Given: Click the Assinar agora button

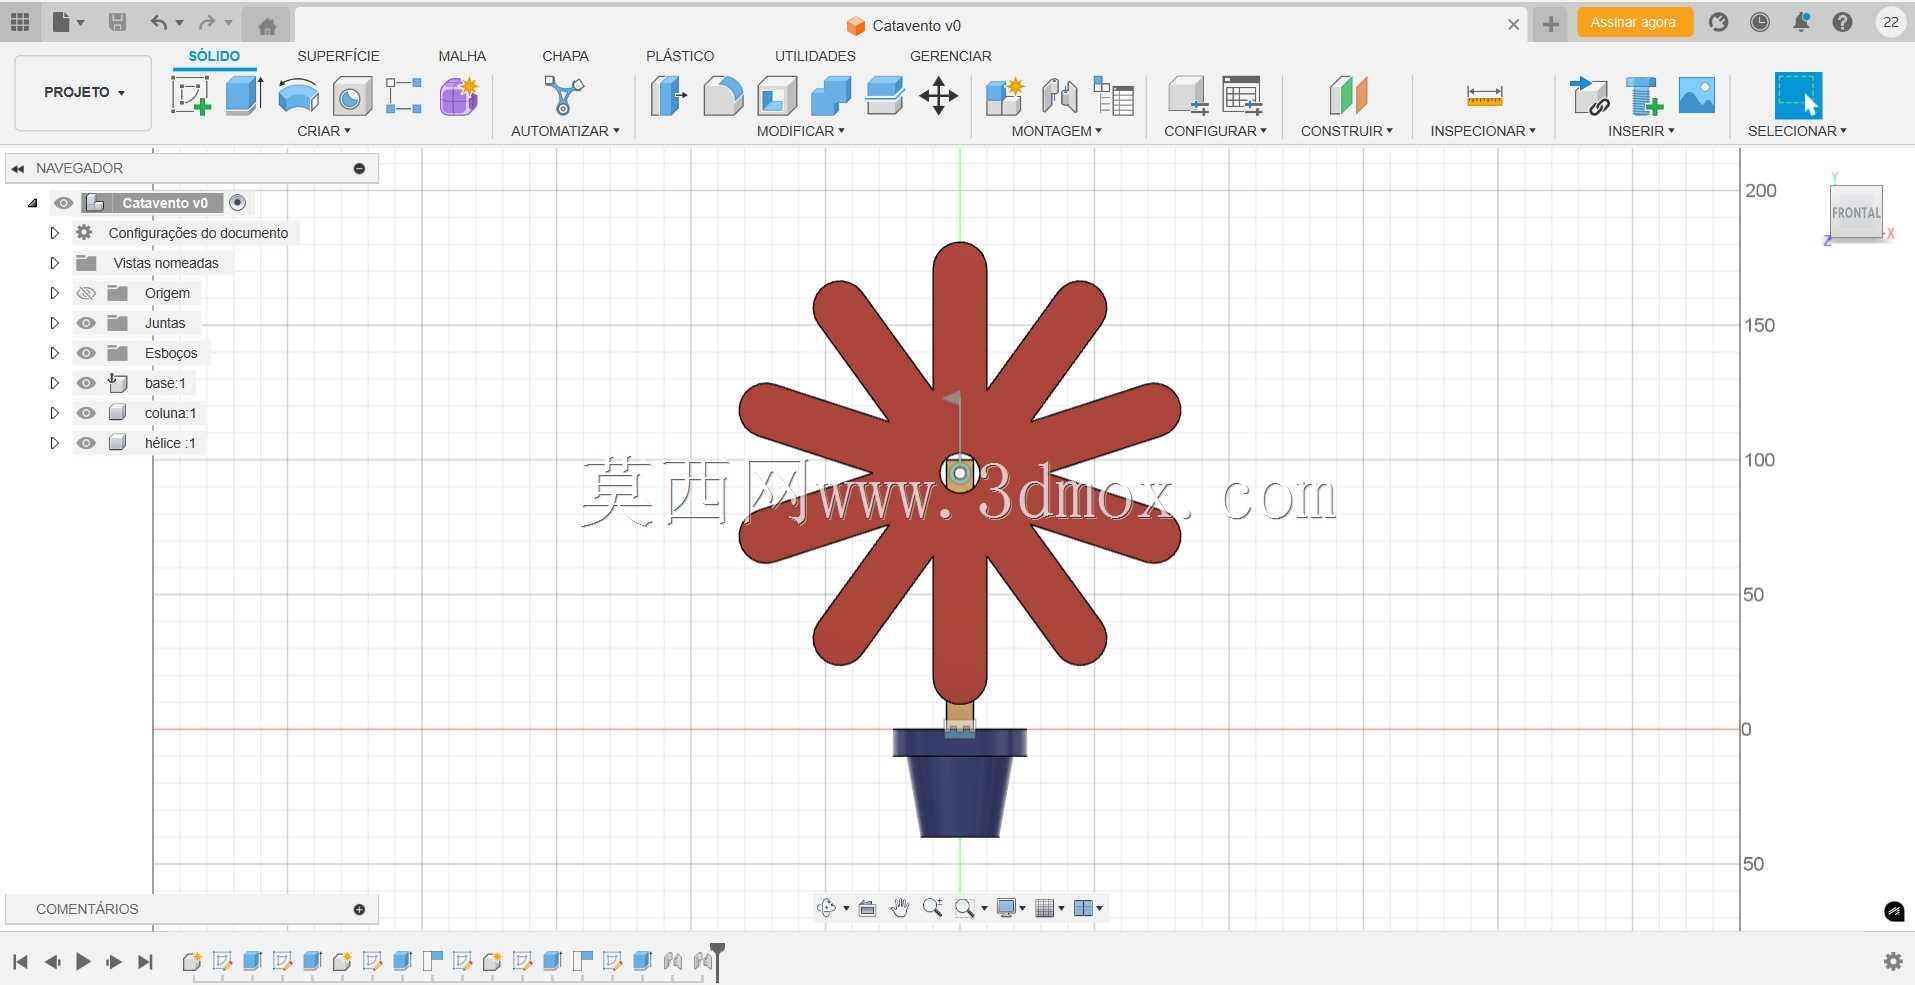Looking at the screenshot, I should point(1634,22).
